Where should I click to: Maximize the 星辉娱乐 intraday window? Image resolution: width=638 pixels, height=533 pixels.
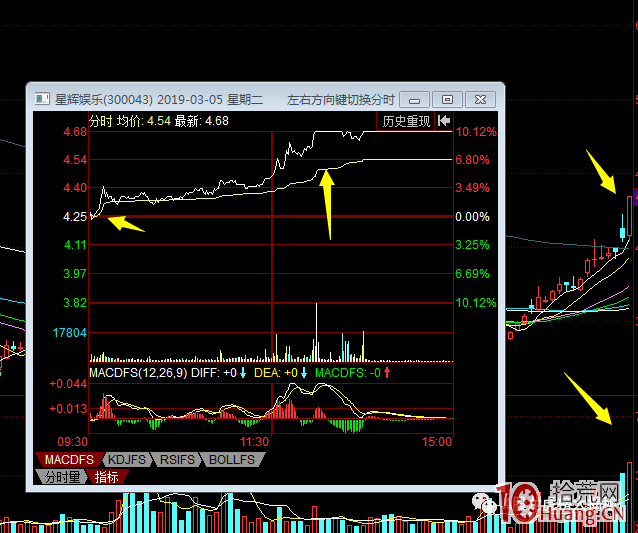tap(447, 100)
